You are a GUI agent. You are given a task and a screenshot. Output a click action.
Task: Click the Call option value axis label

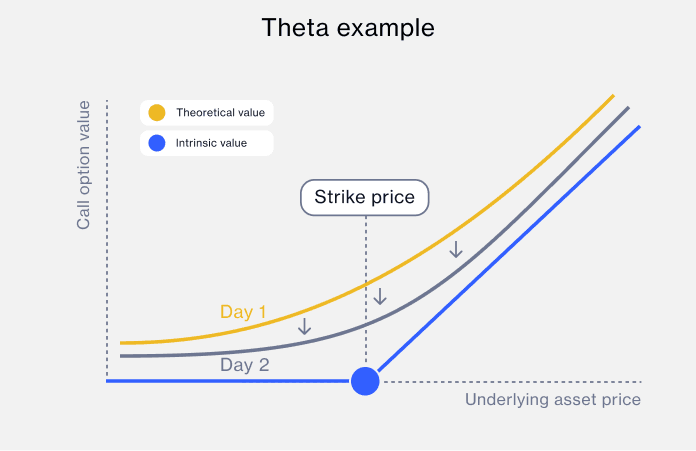(x=84, y=165)
